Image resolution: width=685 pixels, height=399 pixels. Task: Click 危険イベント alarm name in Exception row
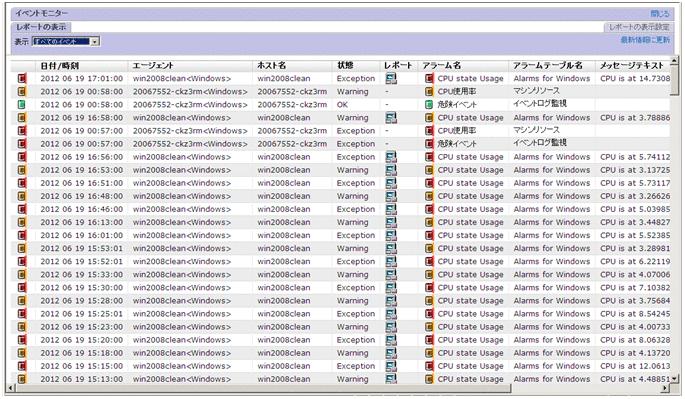[x=457, y=144]
